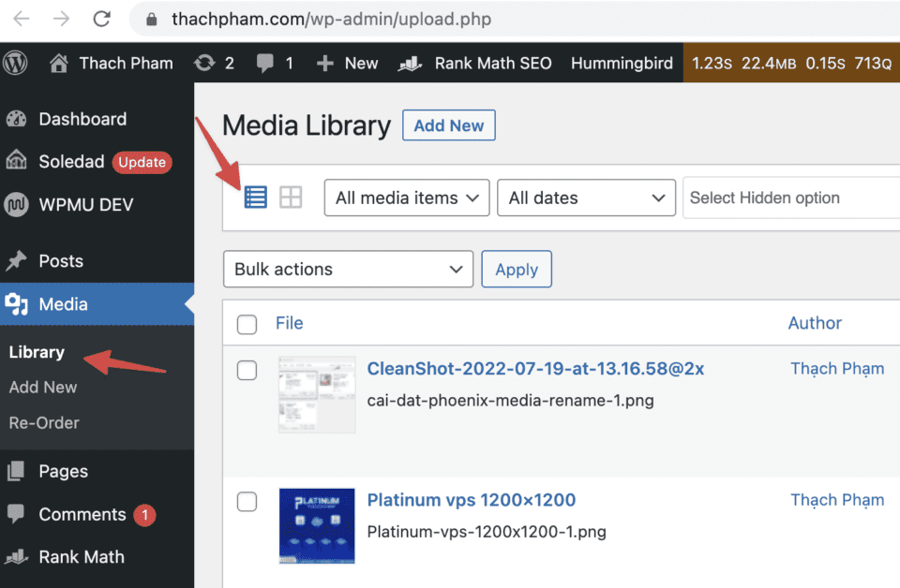Open Comments menu item
Viewport: 900px width, 588px height.
coord(82,514)
